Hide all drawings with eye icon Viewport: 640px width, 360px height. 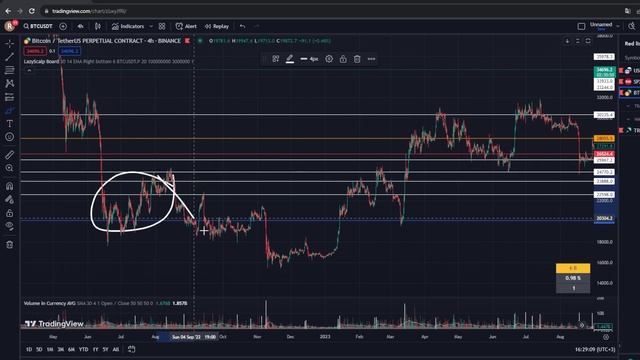(x=9, y=226)
